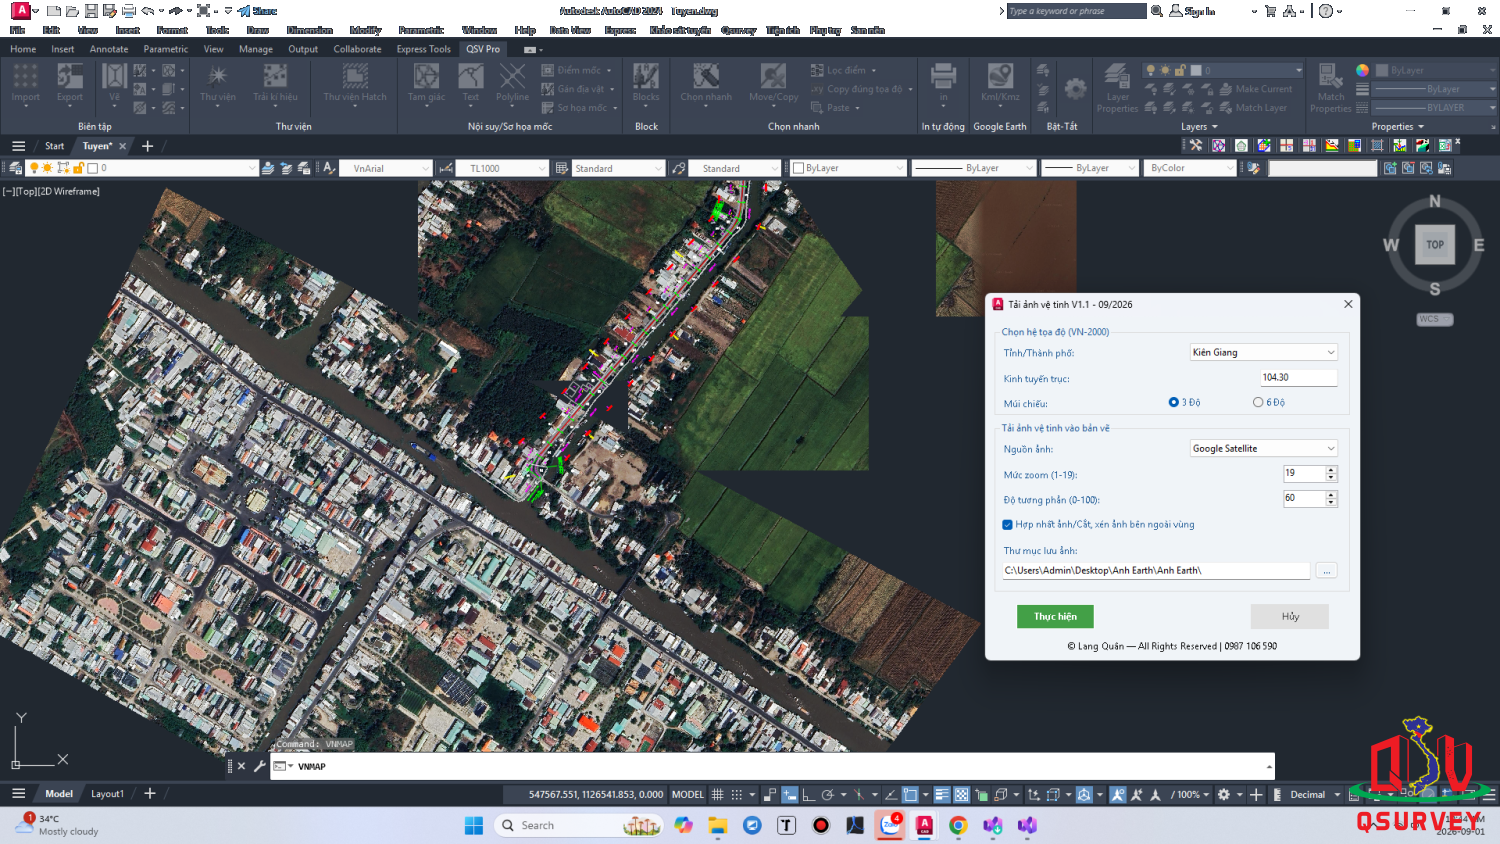Switch to the Home ribbon tab
Image resolution: width=1500 pixels, height=844 pixels.
(23, 49)
